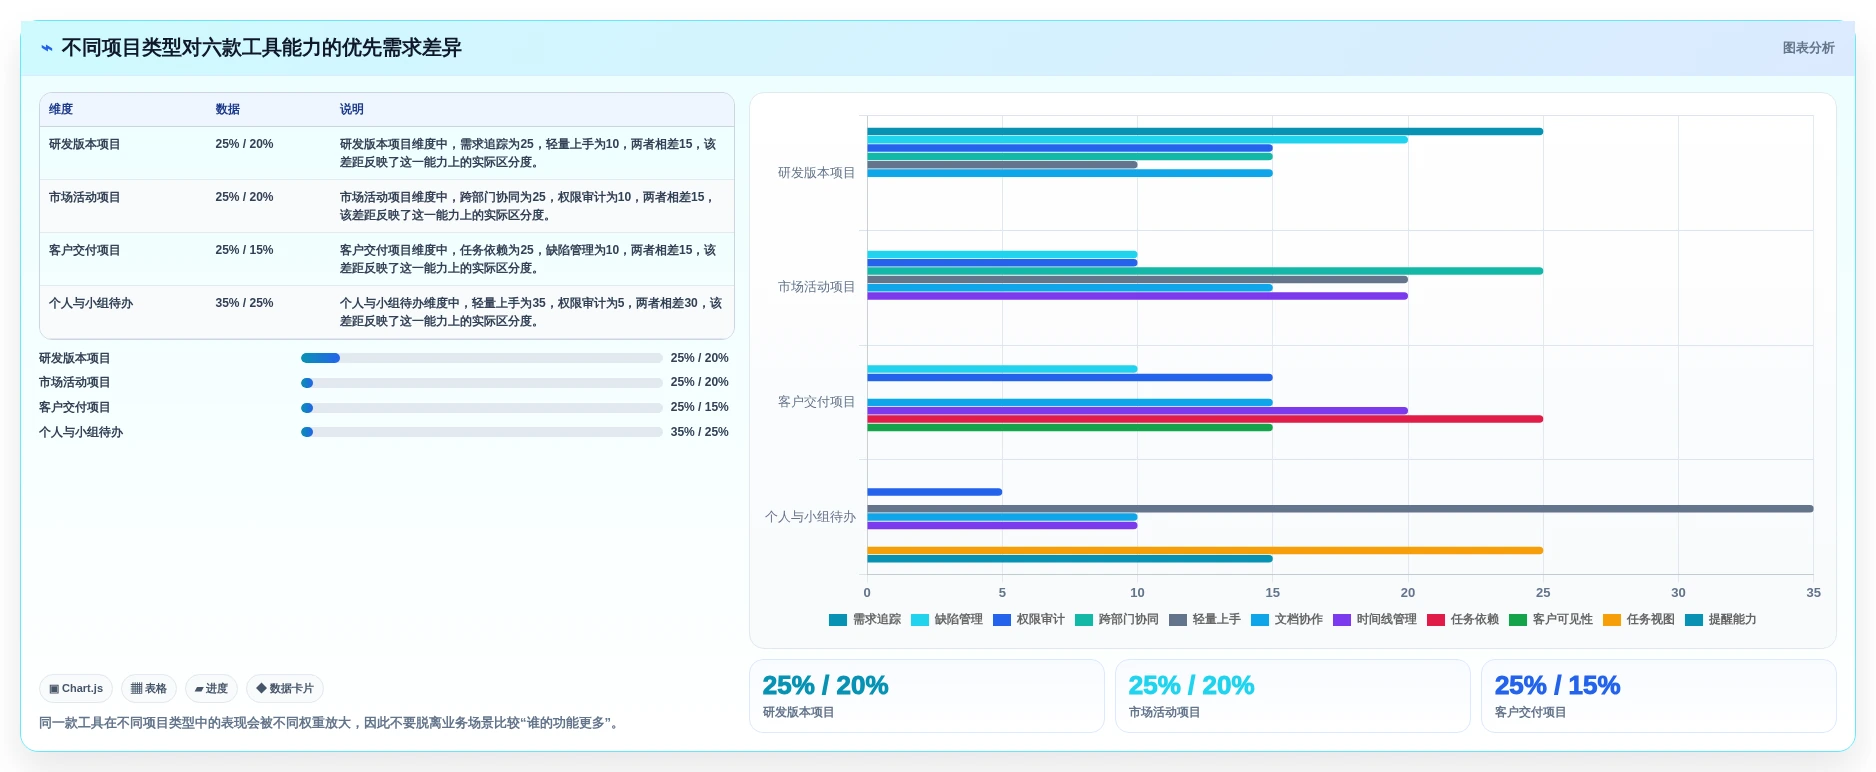Toggle the 需求追踪 legend swatch
This screenshot has height=772, width=1876.
[838, 620]
